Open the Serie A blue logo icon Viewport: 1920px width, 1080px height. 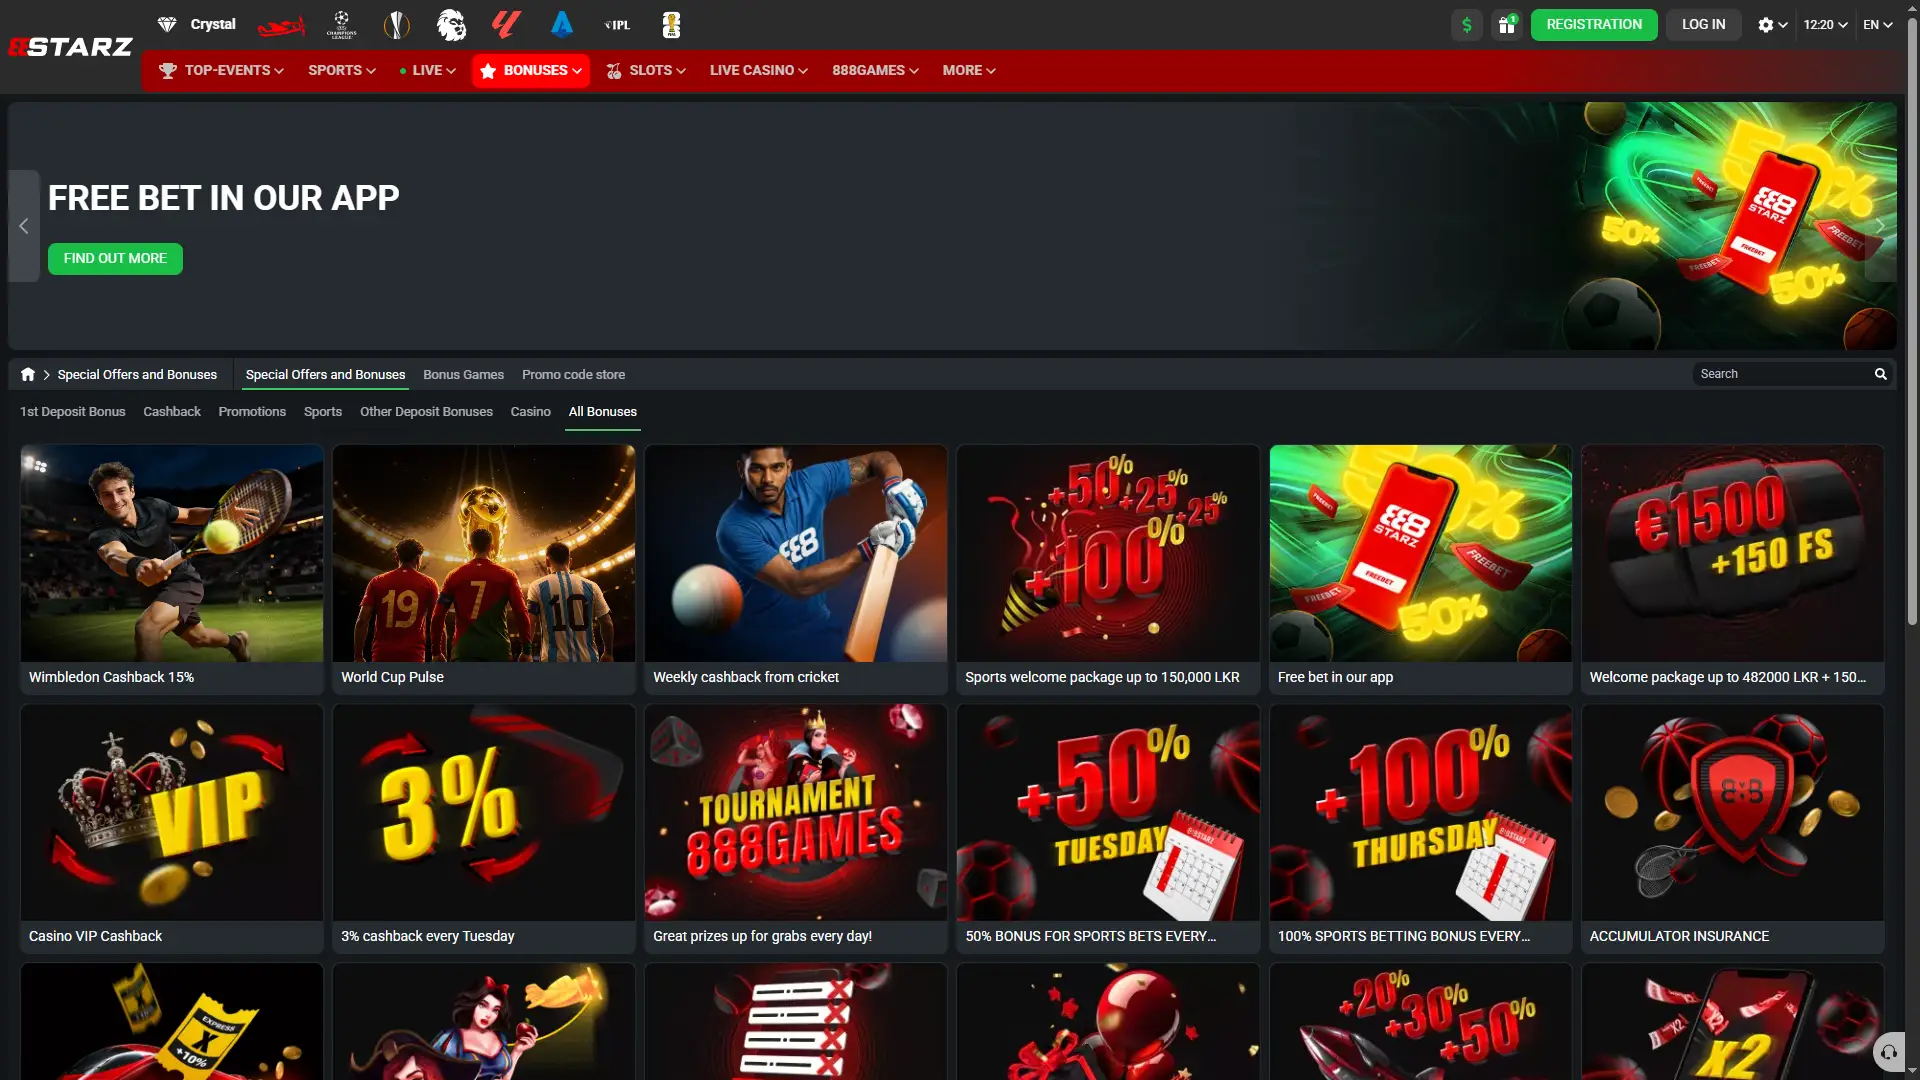tap(562, 25)
